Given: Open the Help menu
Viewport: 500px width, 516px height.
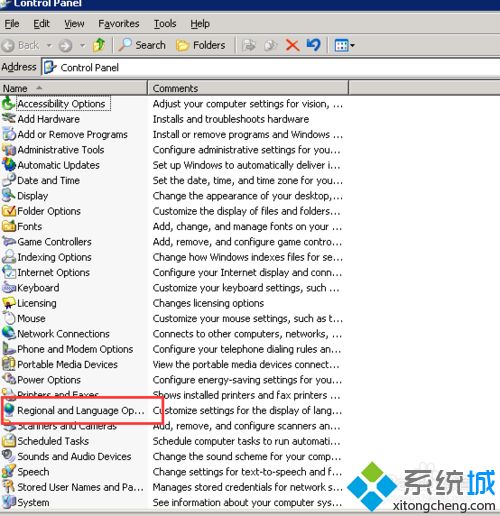Looking at the screenshot, I should click(x=200, y=24).
